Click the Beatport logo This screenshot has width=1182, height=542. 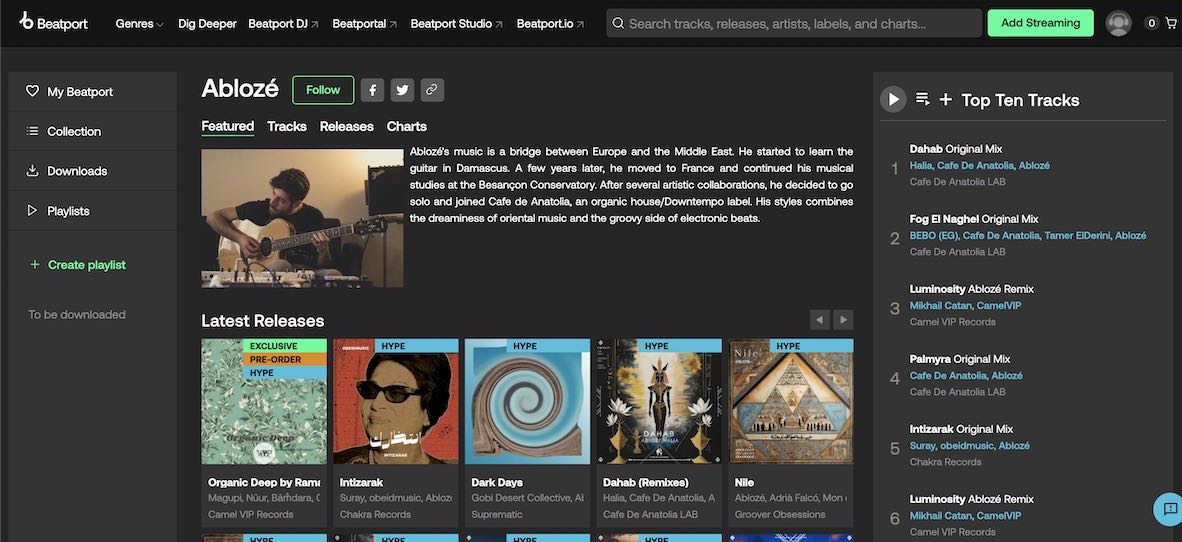coord(54,22)
